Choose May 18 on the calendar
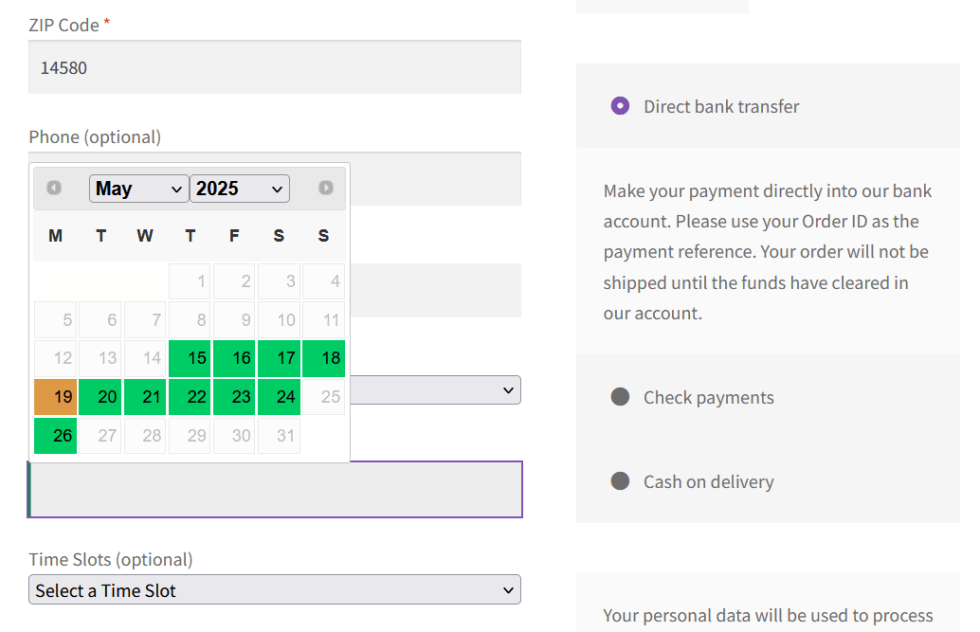The image size is (980, 632). tap(324, 358)
